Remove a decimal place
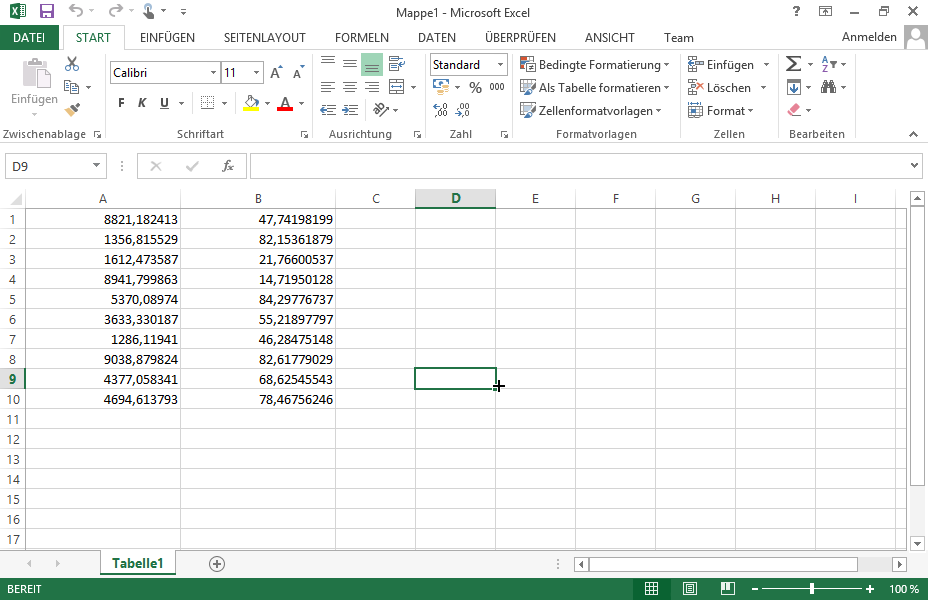 tap(463, 109)
